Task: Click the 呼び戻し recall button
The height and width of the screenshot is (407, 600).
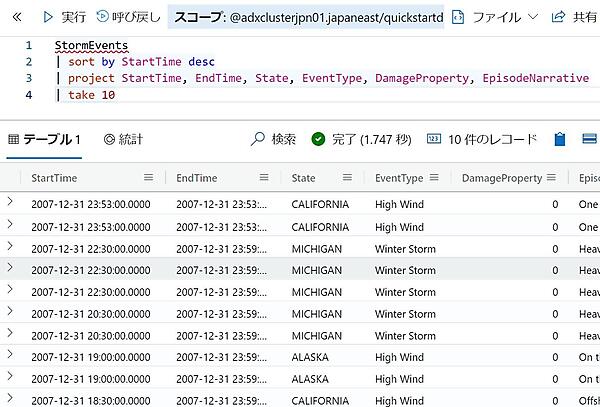Action: (129, 17)
